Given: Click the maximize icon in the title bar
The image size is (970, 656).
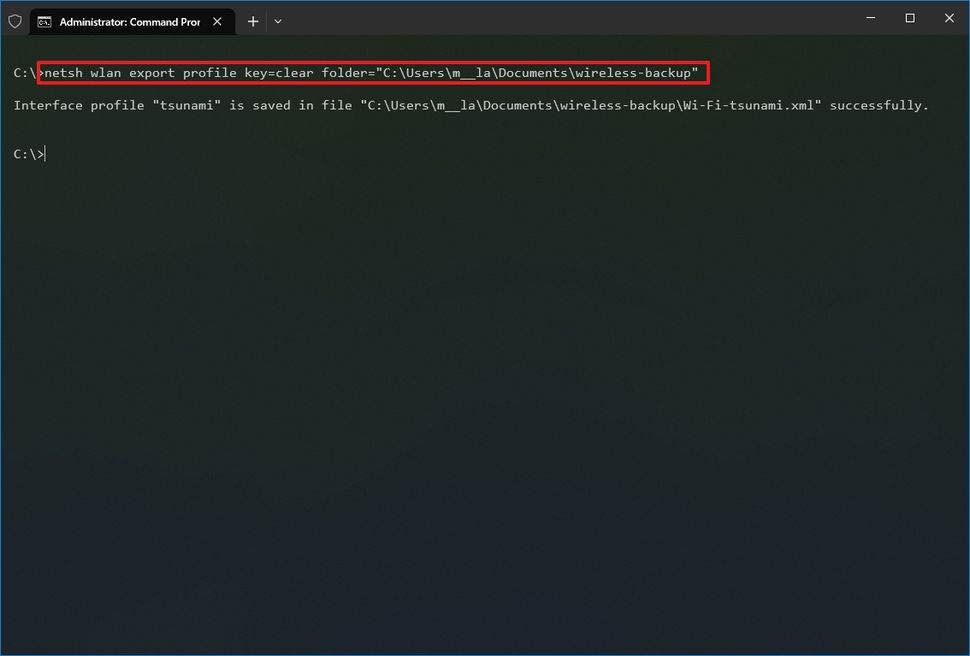Looking at the screenshot, I should point(909,17).
